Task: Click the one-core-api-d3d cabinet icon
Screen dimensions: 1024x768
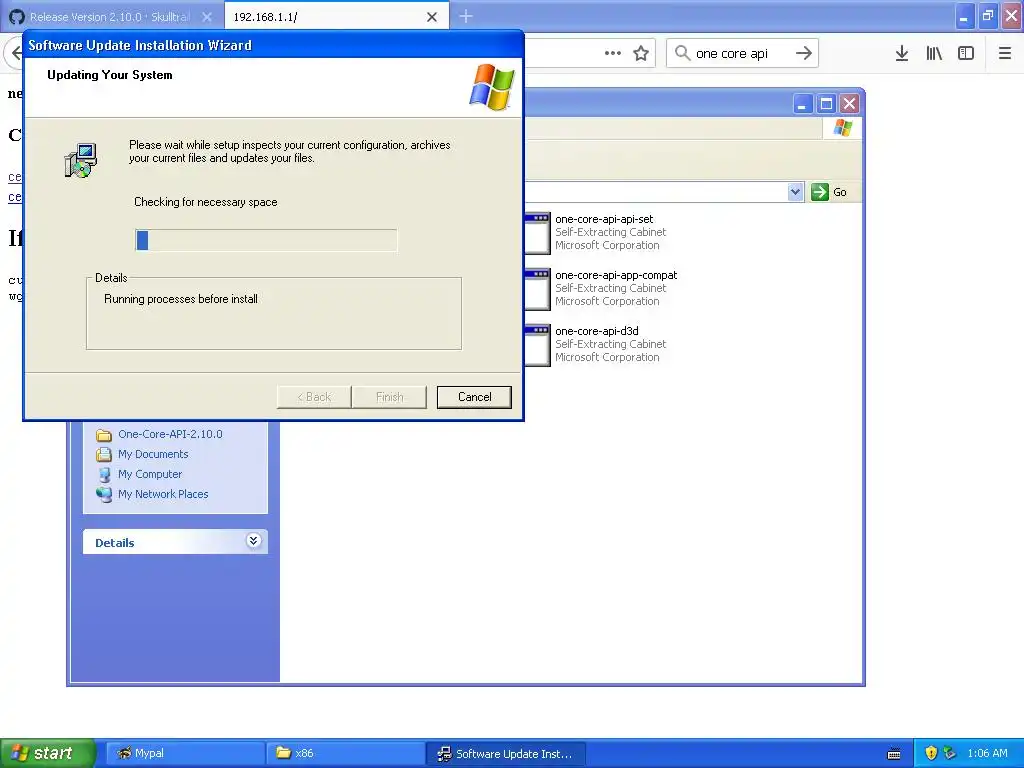Action: (537, 345)
